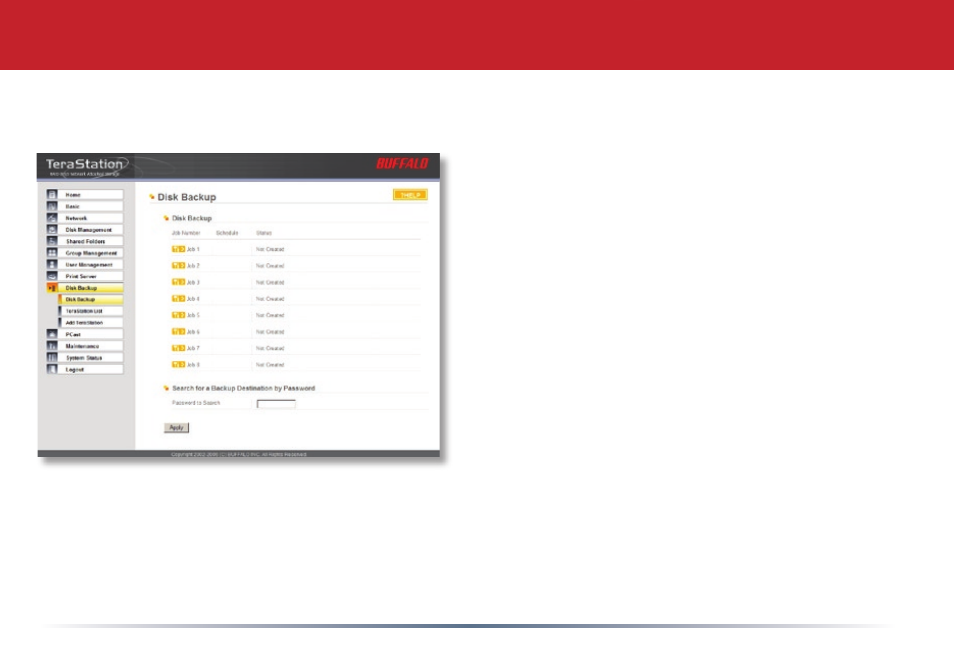Open the Job 1 link
The height and width of the screenshot is (660, 954).
[x=193, y=249]
